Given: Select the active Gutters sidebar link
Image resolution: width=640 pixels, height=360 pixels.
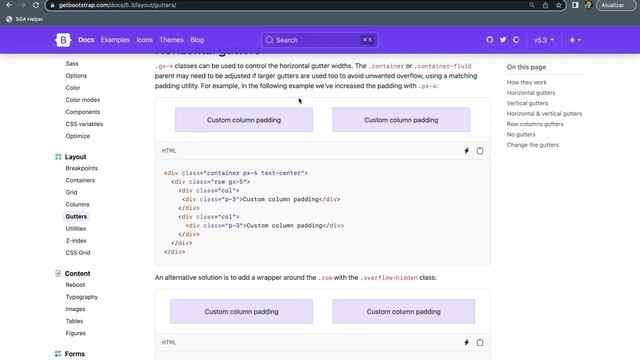Looking at the screenshot, I should [76, 216].
